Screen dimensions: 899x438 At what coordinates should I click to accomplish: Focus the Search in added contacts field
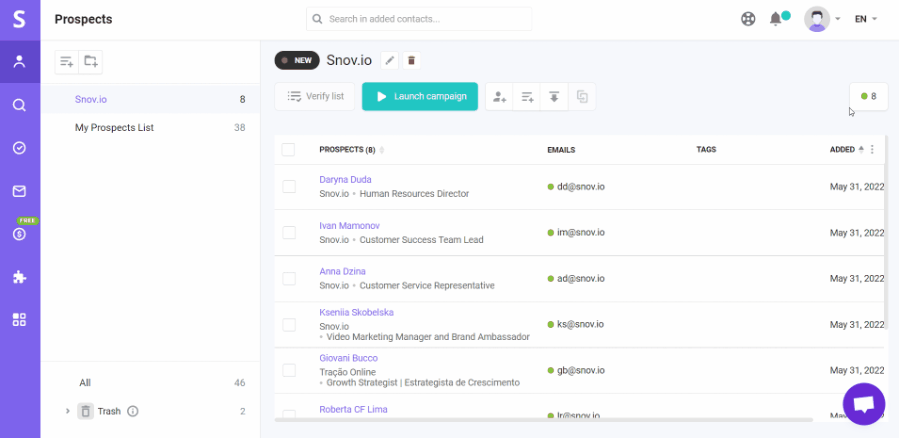[x=419, y=19]
